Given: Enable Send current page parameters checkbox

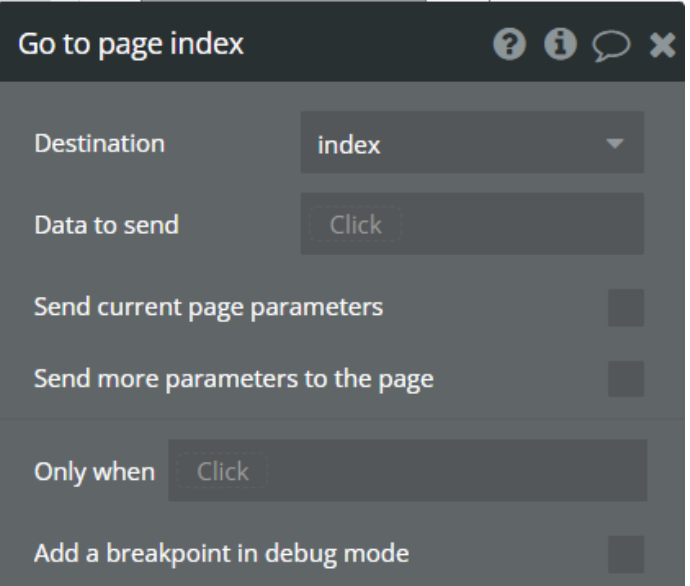Looking at the screenshot, I should pyautogui.click(x=626, y=308).
